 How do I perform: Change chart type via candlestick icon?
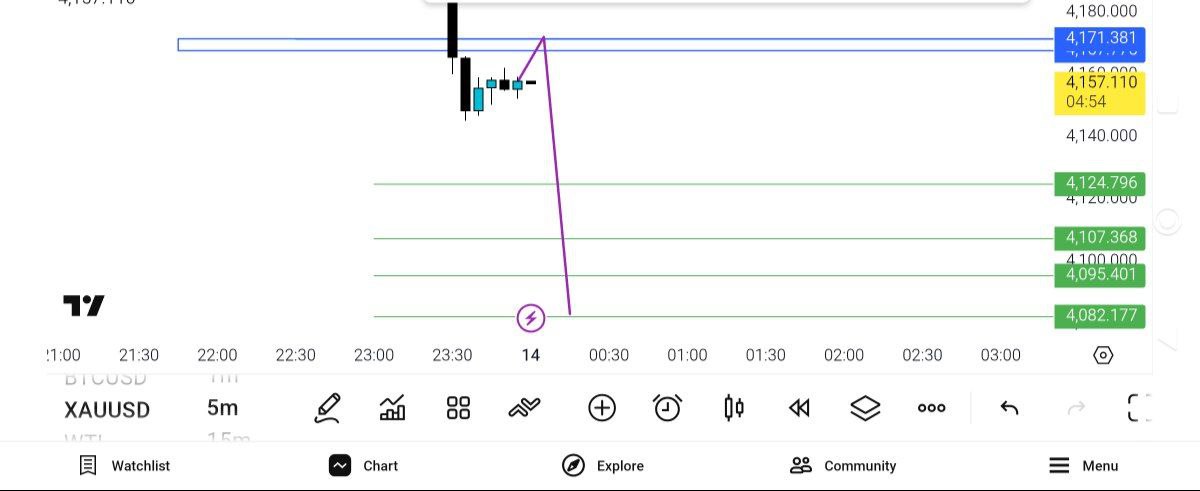click(x=734, y=408)
